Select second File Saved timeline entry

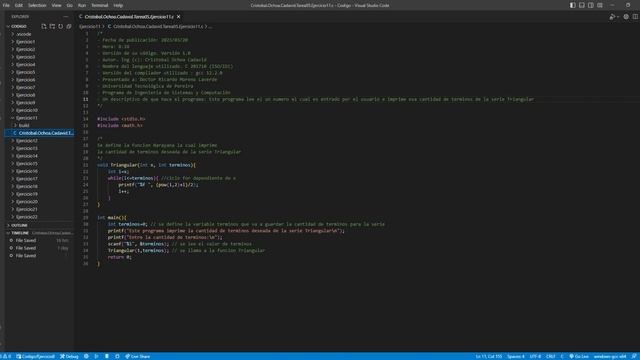(x=40, y=248)
